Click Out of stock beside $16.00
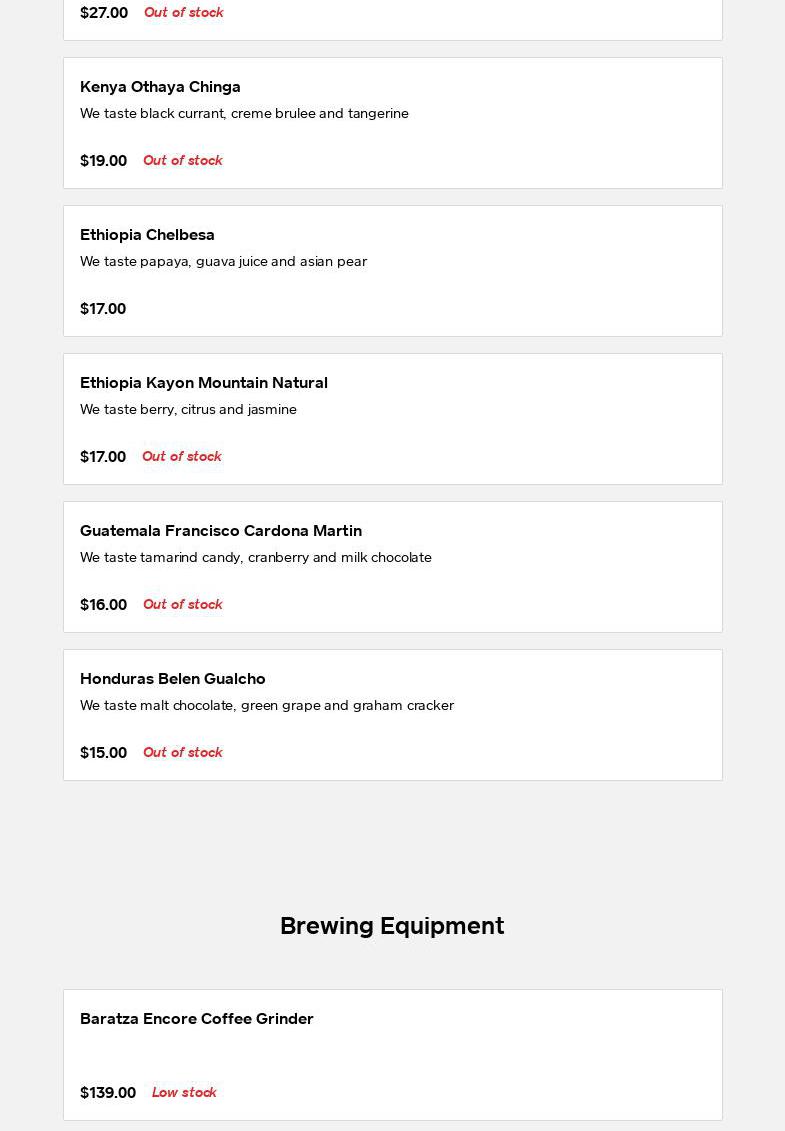 pyautogui.click(x=183, y=604)
